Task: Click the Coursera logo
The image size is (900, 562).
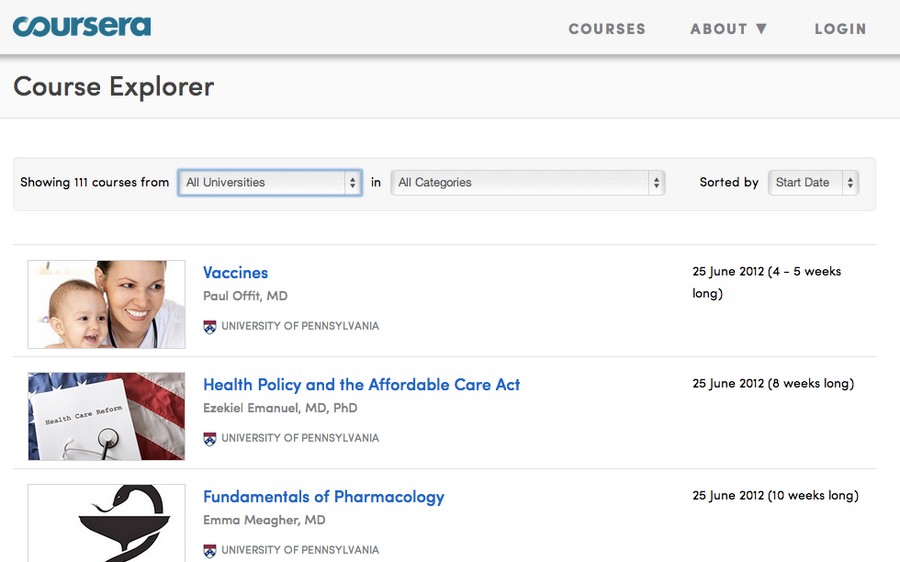Action: [x=82, y=26]
